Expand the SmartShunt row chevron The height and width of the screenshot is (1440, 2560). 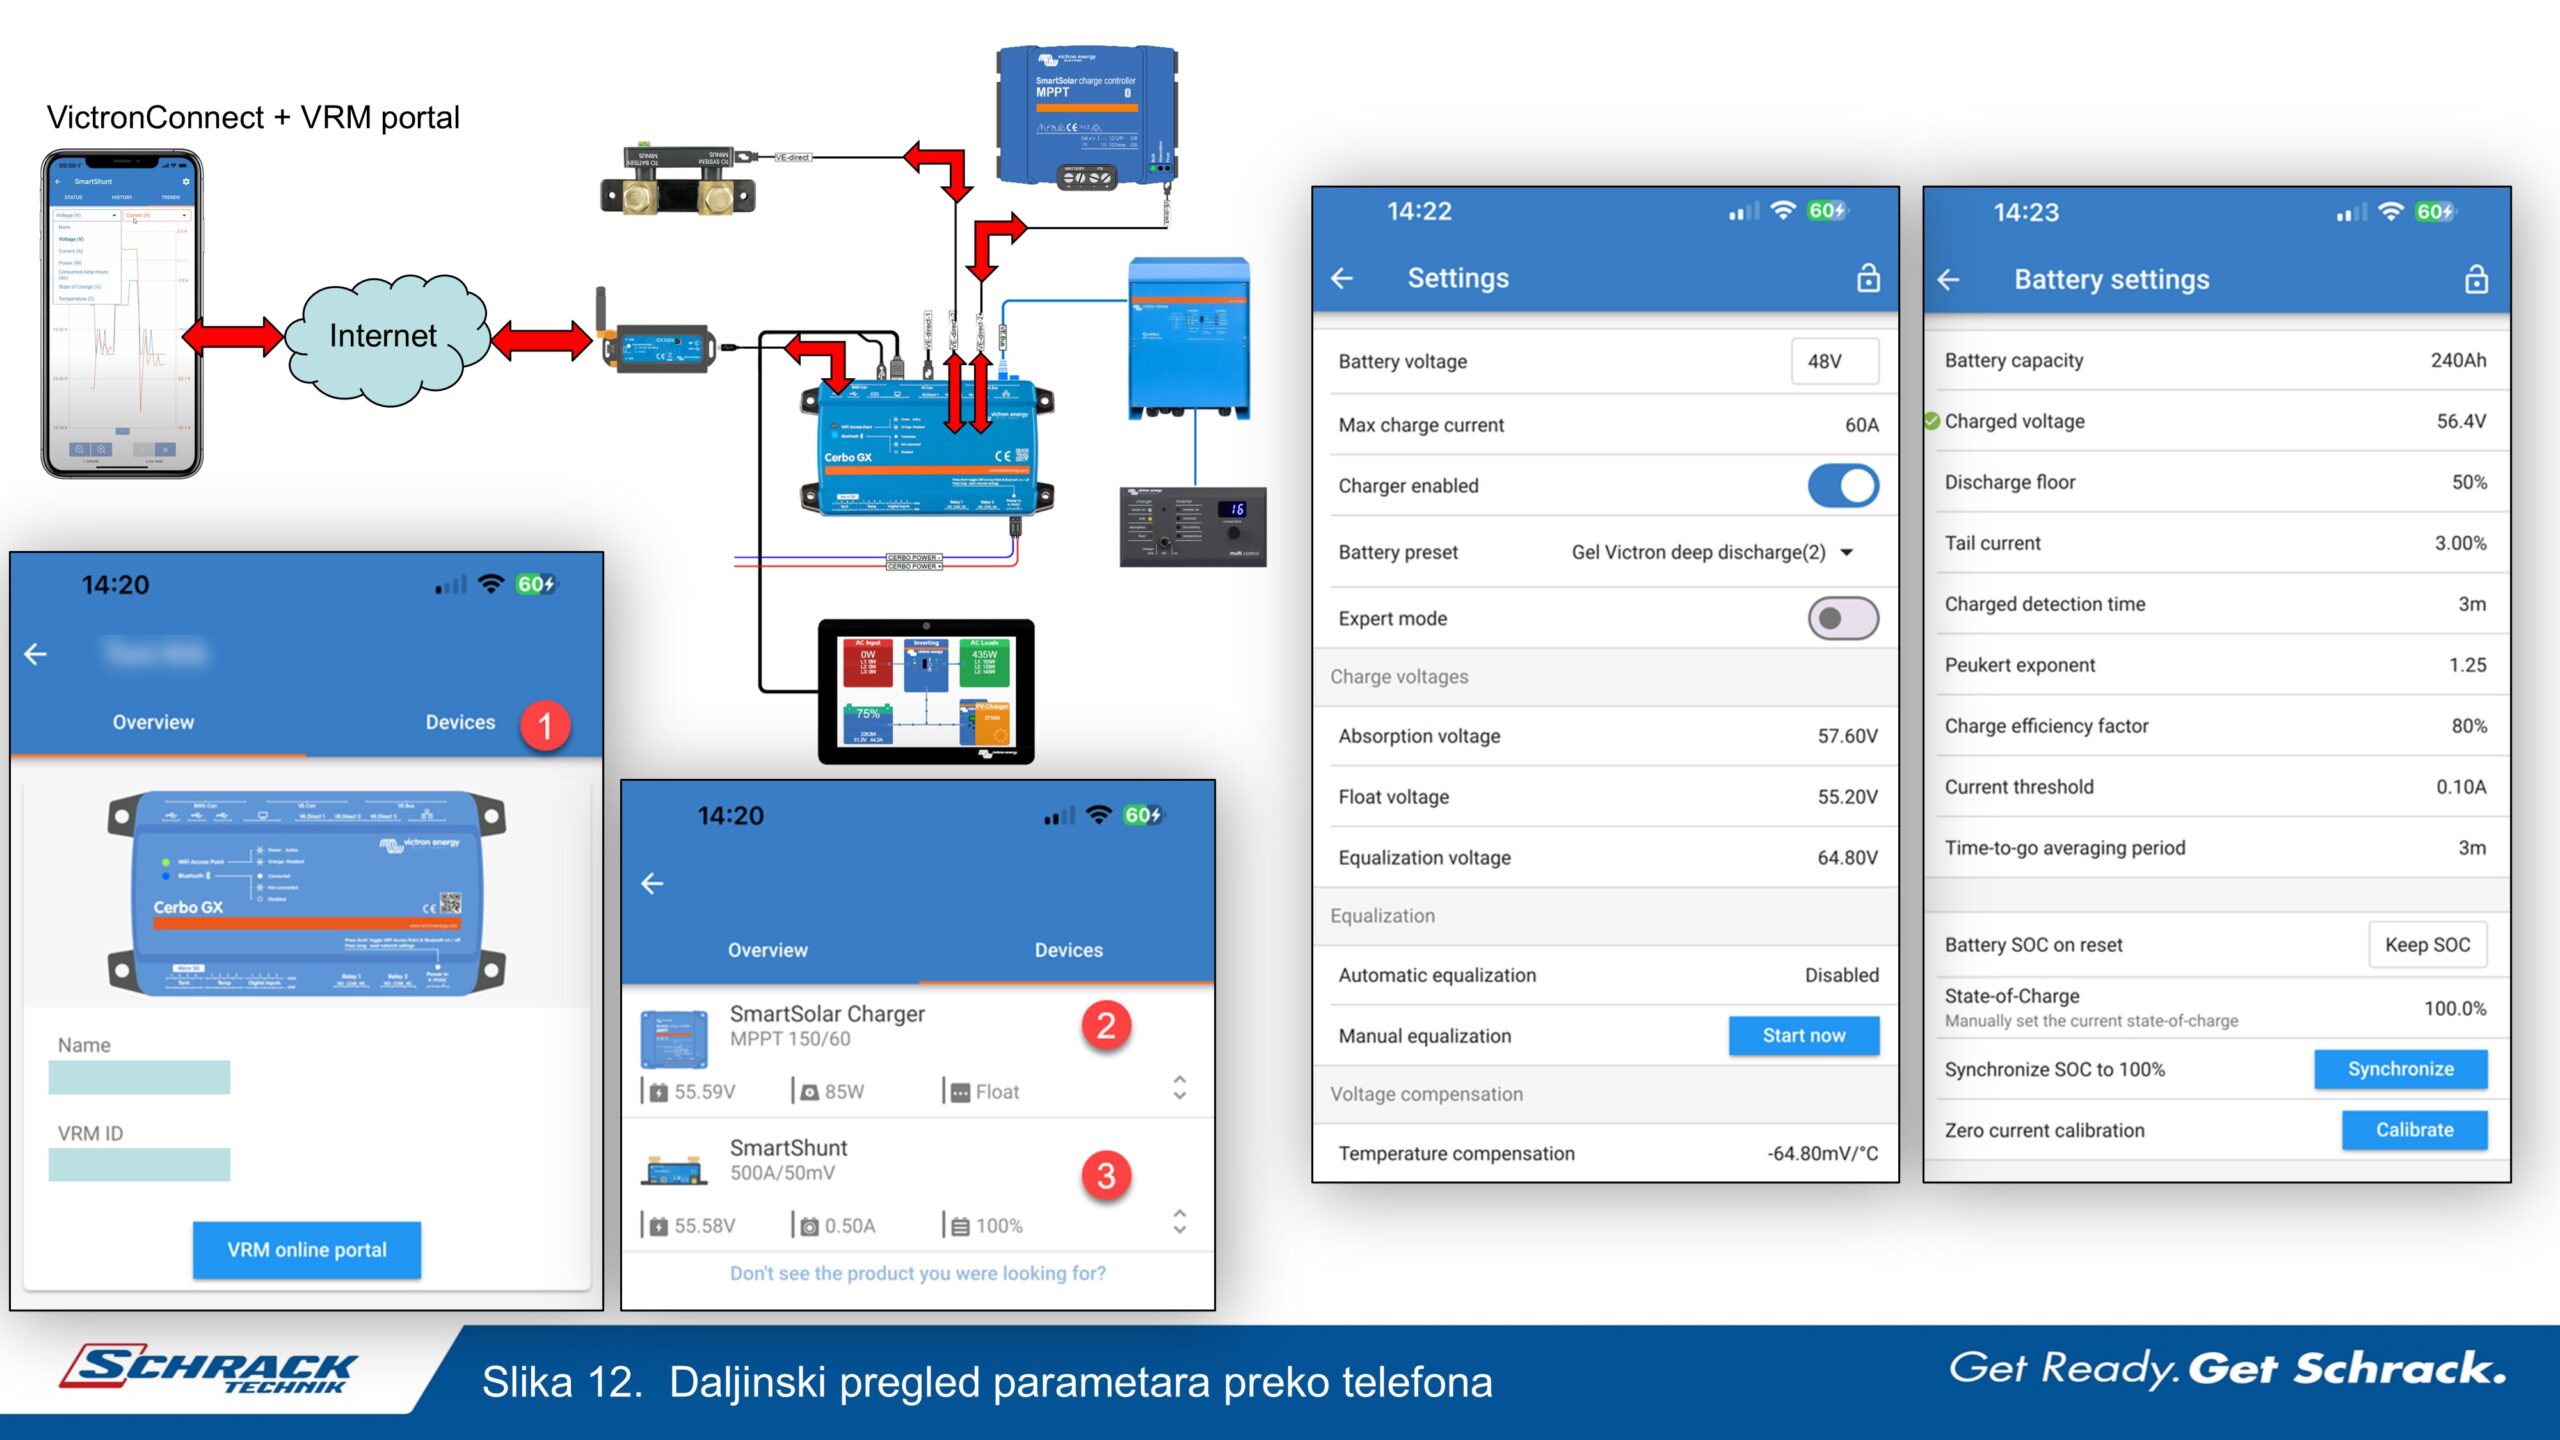1179,1220
